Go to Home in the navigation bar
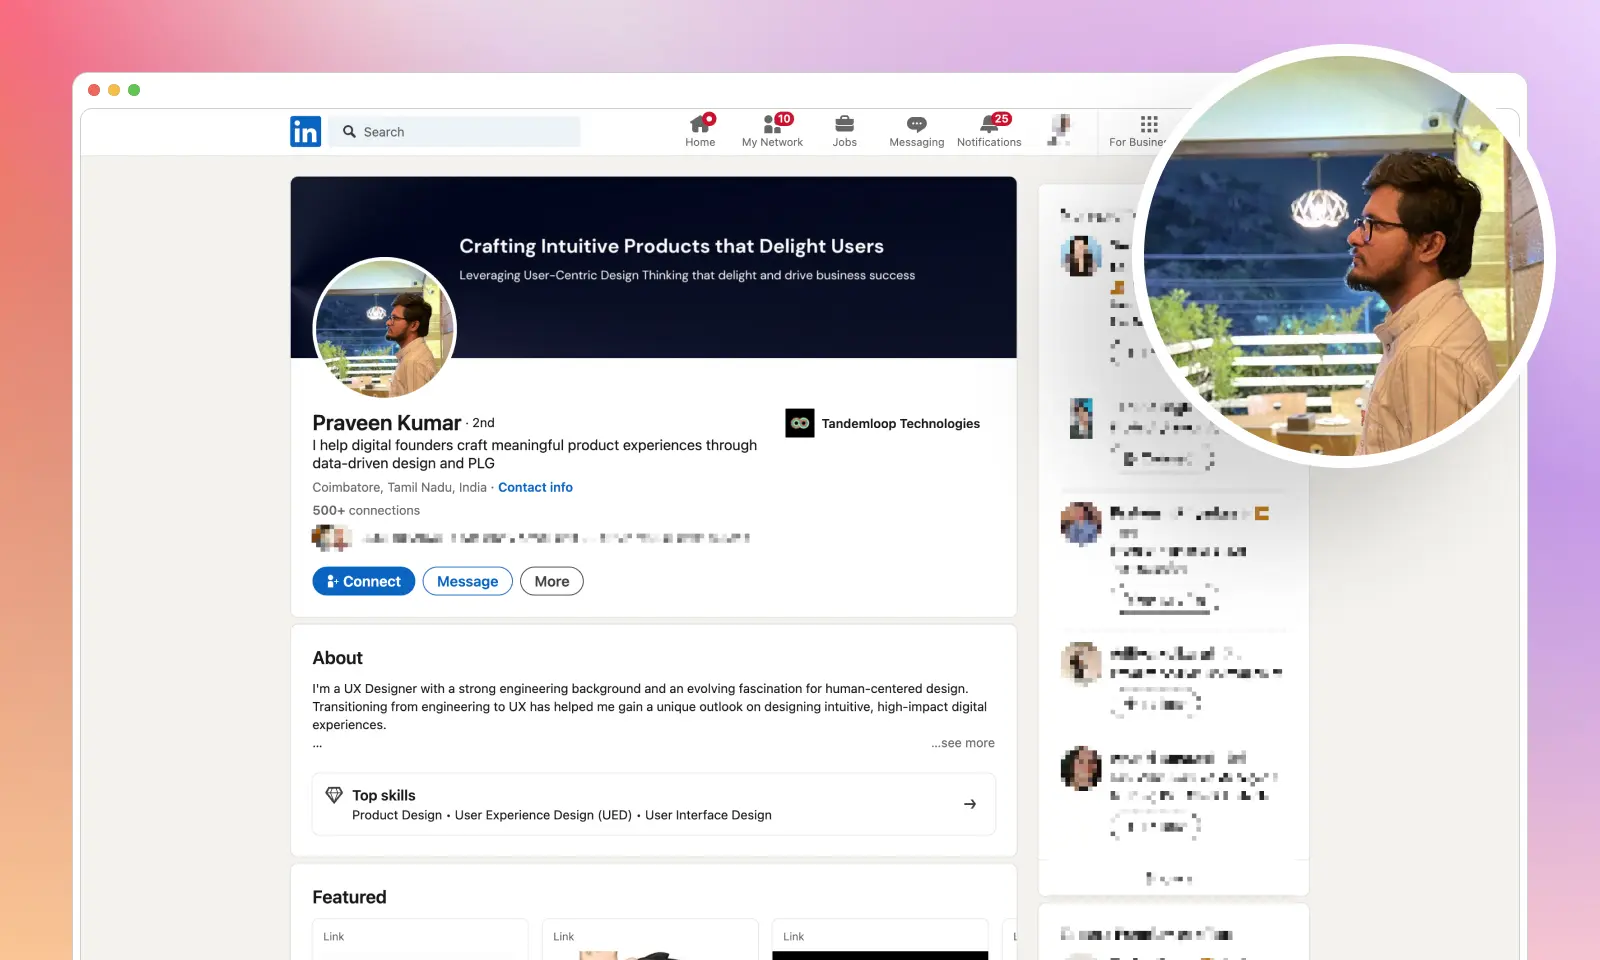Screen dimensions: 1600x960 click(x=700, y=131)
